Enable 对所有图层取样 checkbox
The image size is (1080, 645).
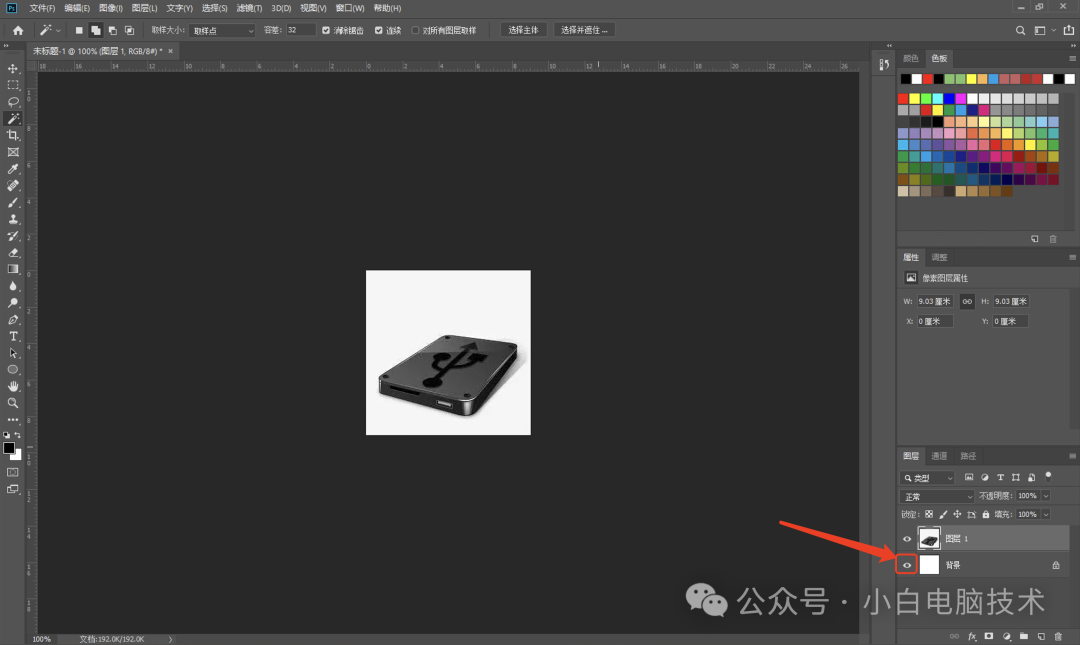point(415,30)
